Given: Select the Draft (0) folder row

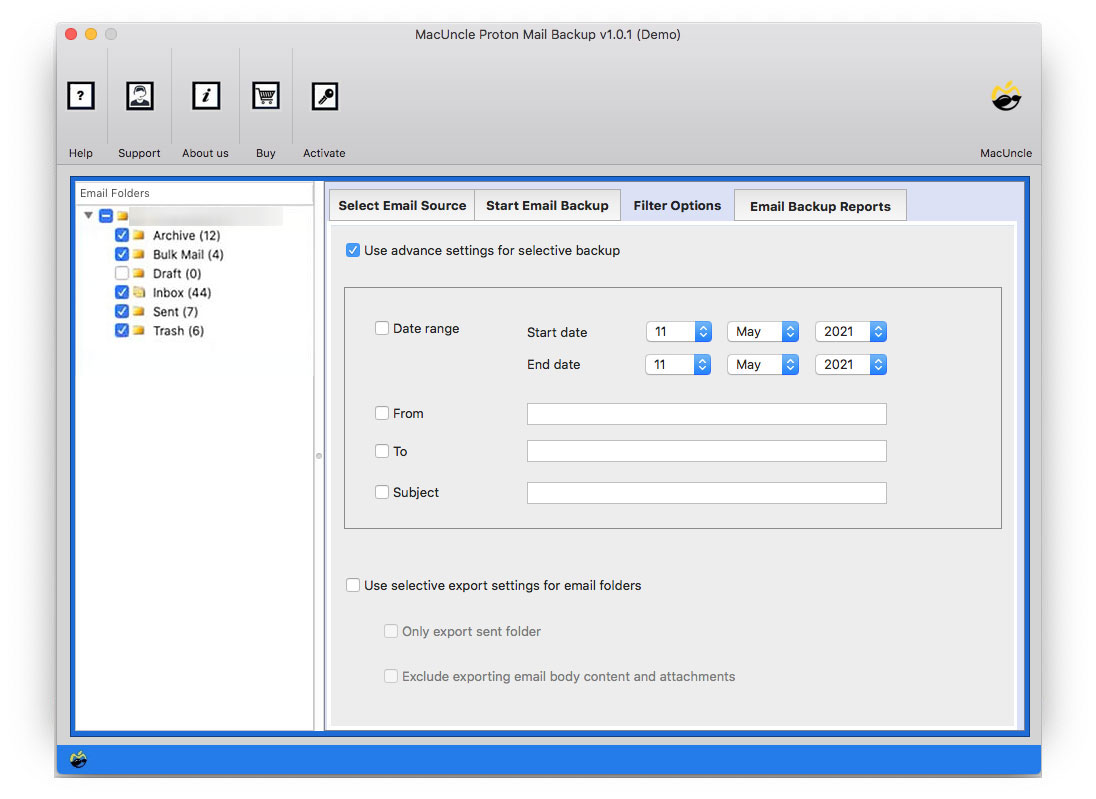Looking at the screenshot, I should click(177, 273).
